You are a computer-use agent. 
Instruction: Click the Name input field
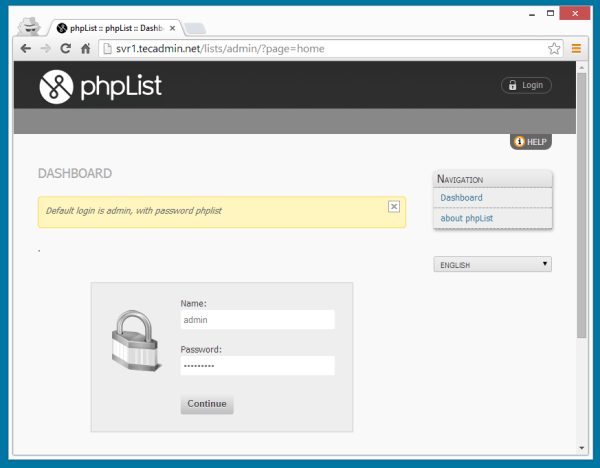click(x=257, y=320)
